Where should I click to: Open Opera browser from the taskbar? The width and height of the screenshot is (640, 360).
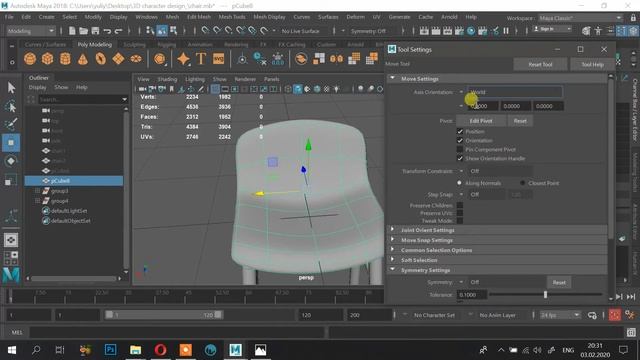pos(160,350)
